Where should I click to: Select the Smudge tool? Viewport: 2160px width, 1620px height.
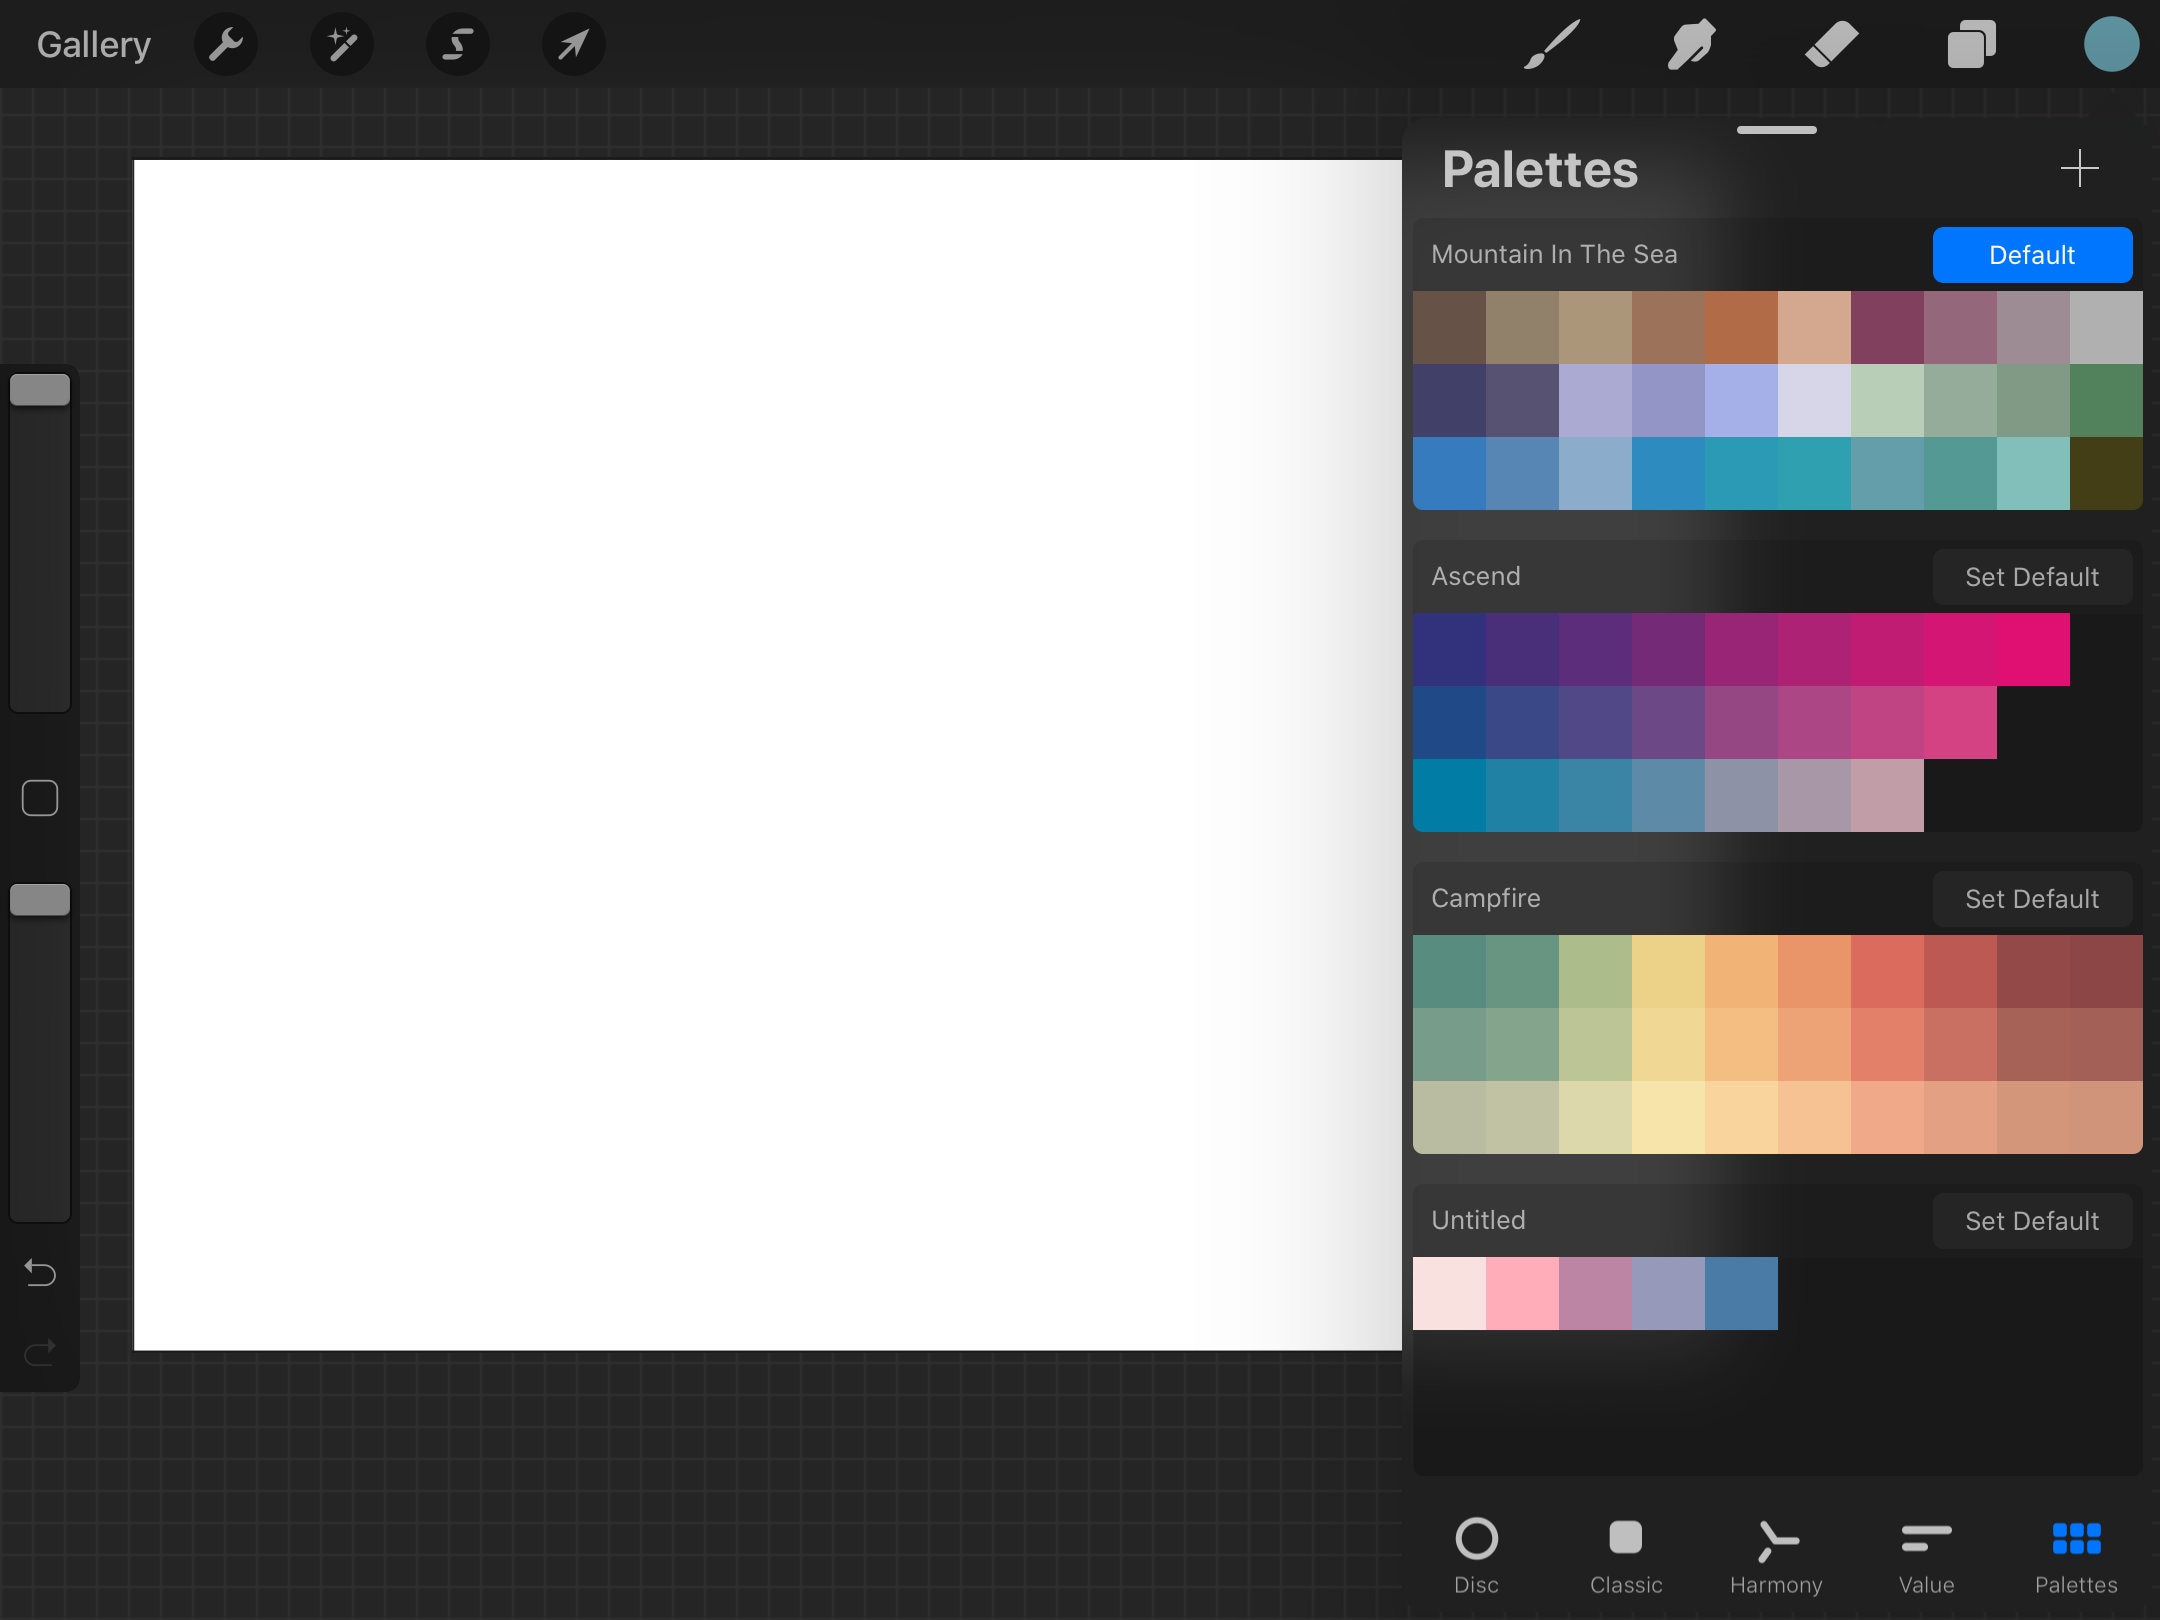[x=1690, y=43]
